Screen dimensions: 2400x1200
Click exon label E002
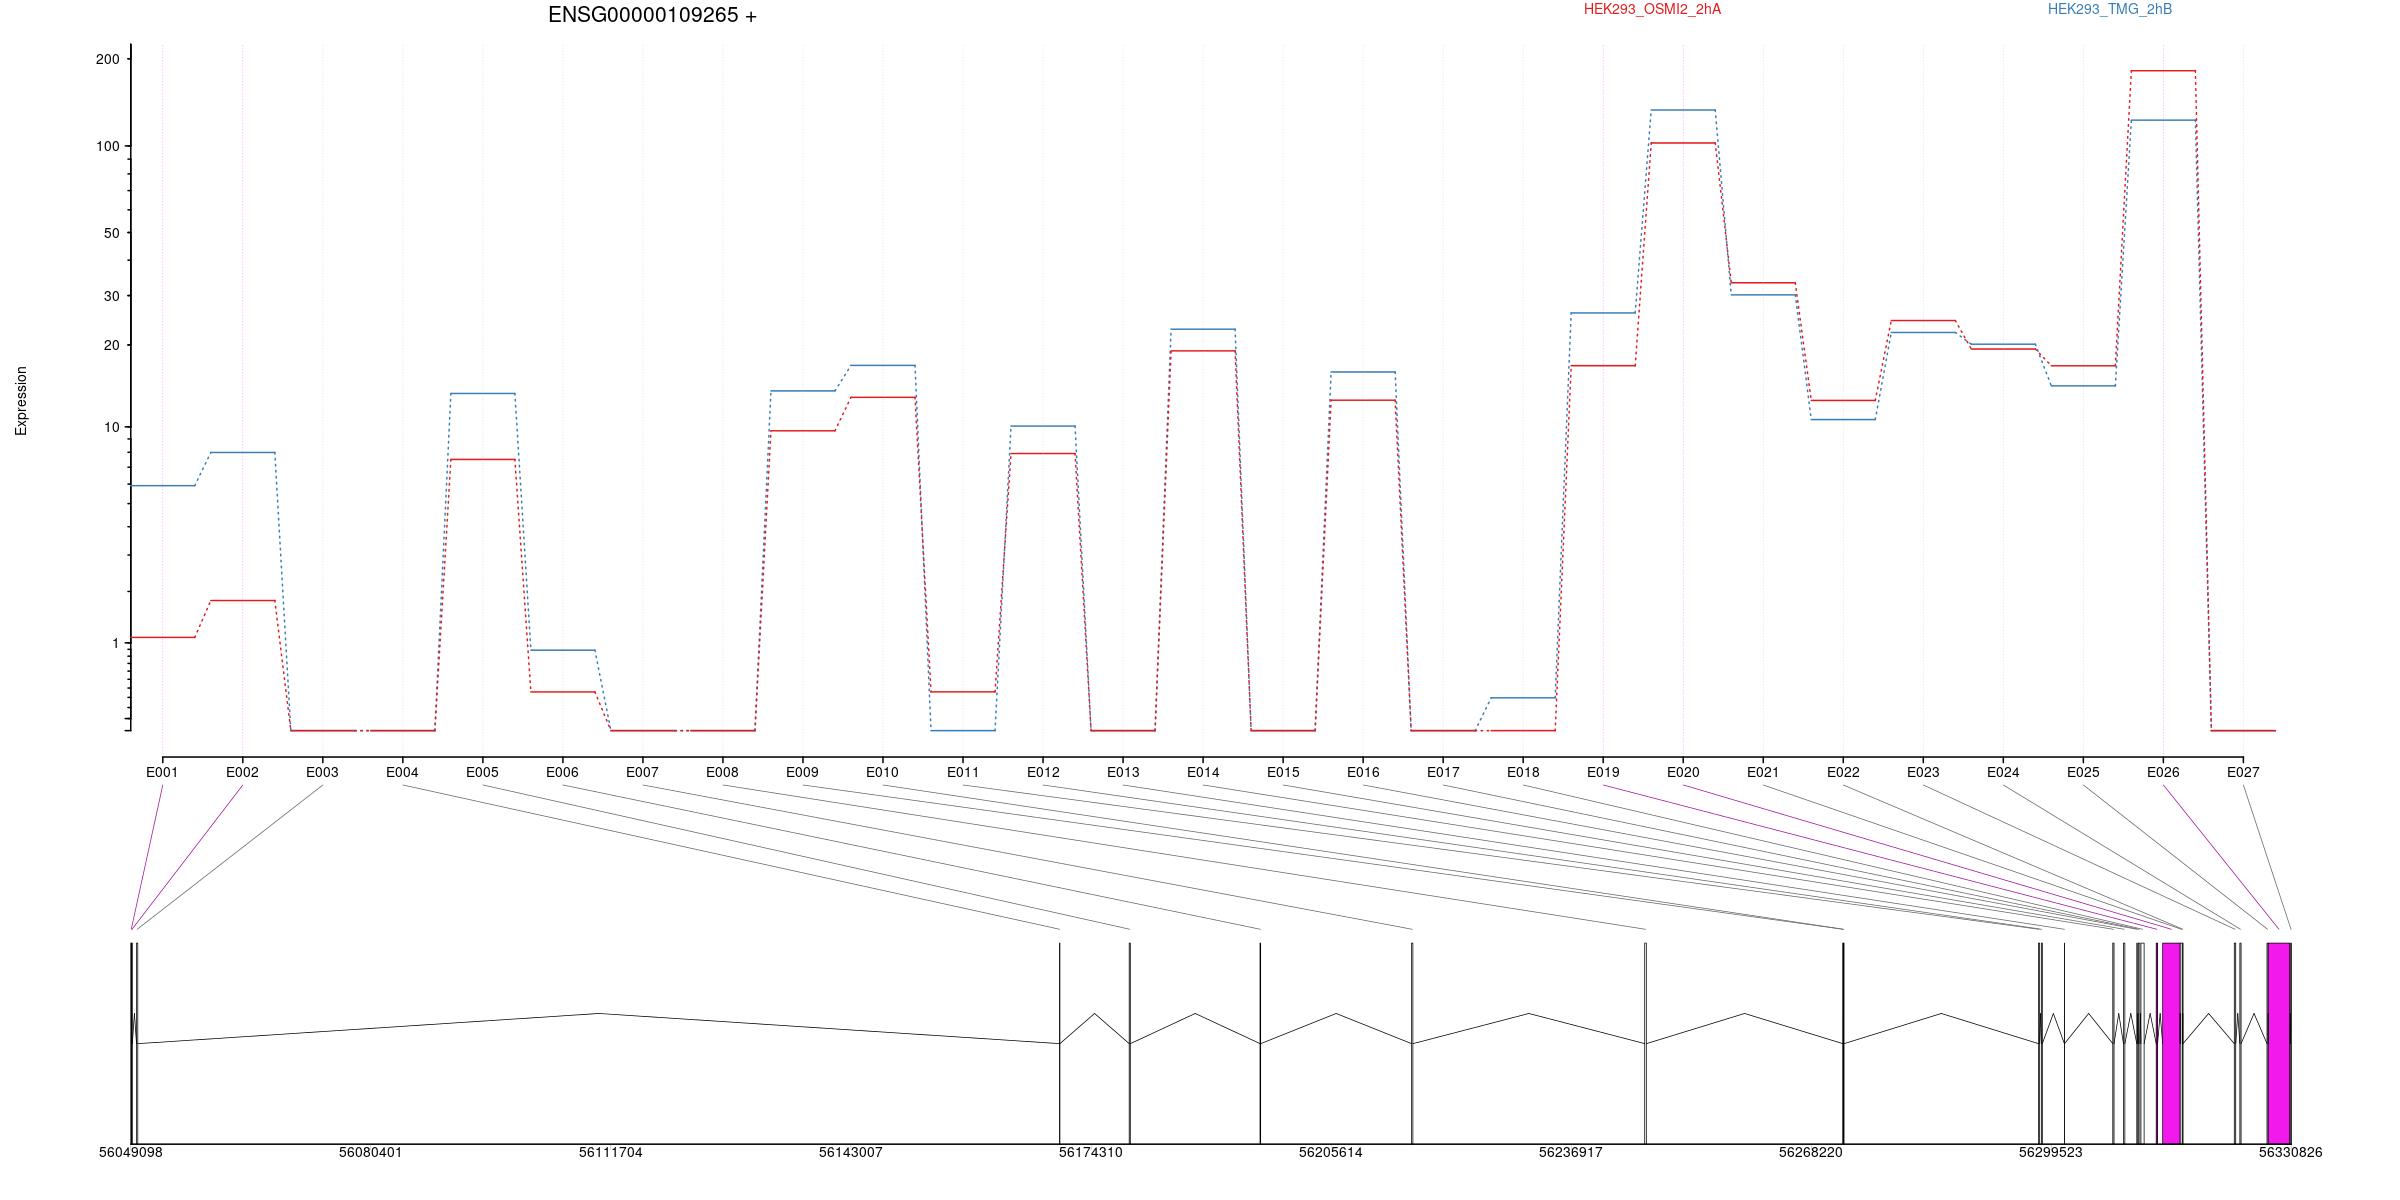coord(242,772)
